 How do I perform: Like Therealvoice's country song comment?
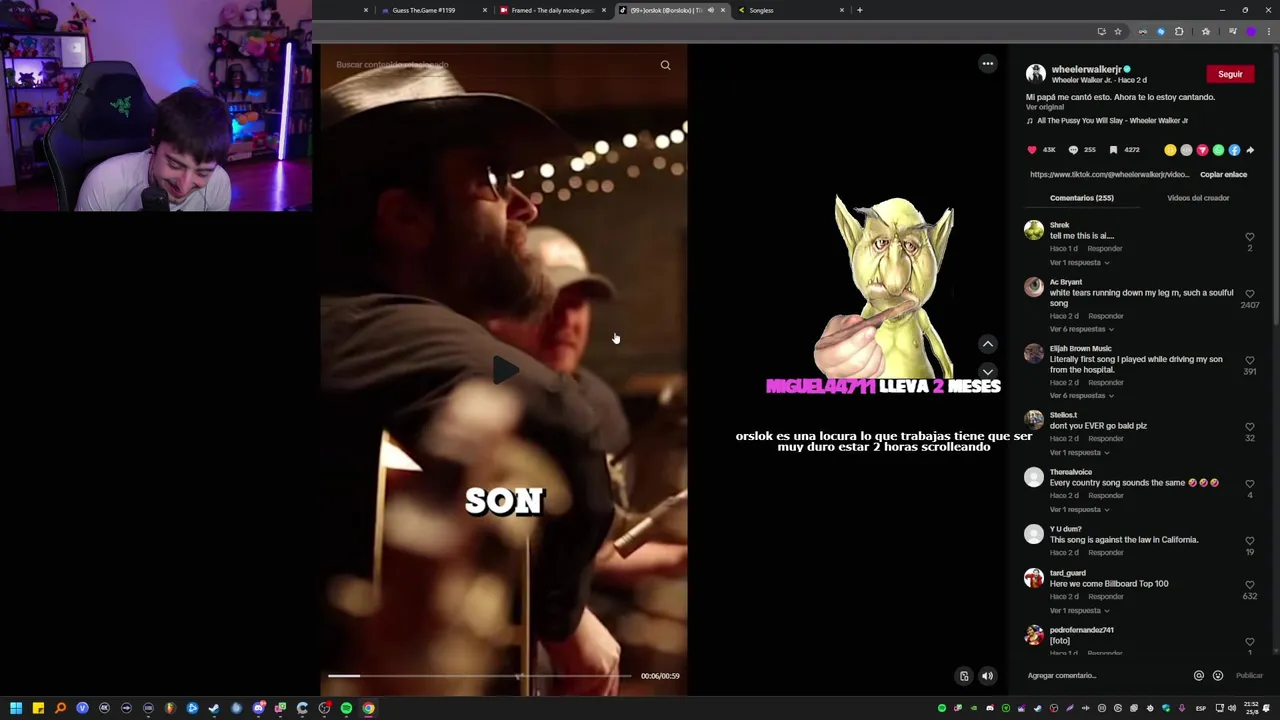tap(1249, 484)
